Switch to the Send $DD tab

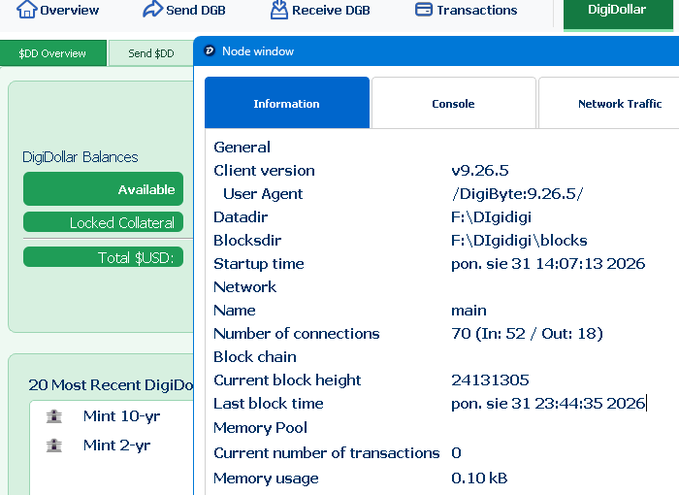point(151,53)
